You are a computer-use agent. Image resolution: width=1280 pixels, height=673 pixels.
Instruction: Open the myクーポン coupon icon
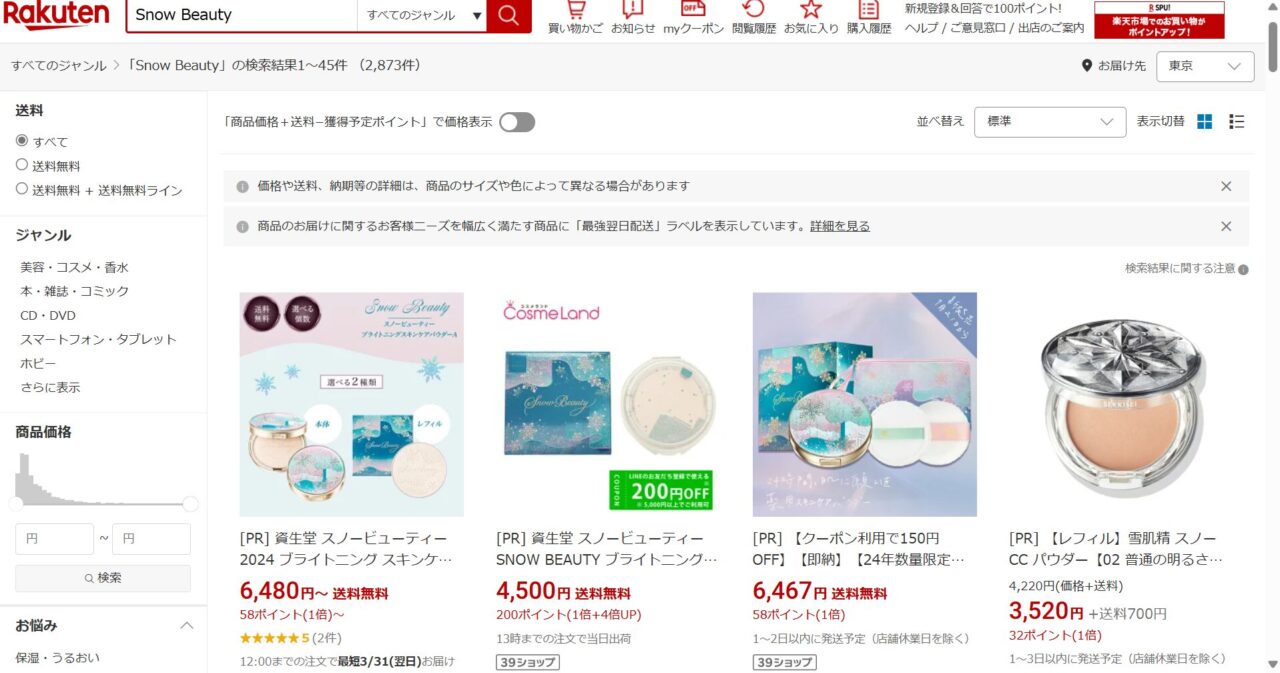click(693, 17)
